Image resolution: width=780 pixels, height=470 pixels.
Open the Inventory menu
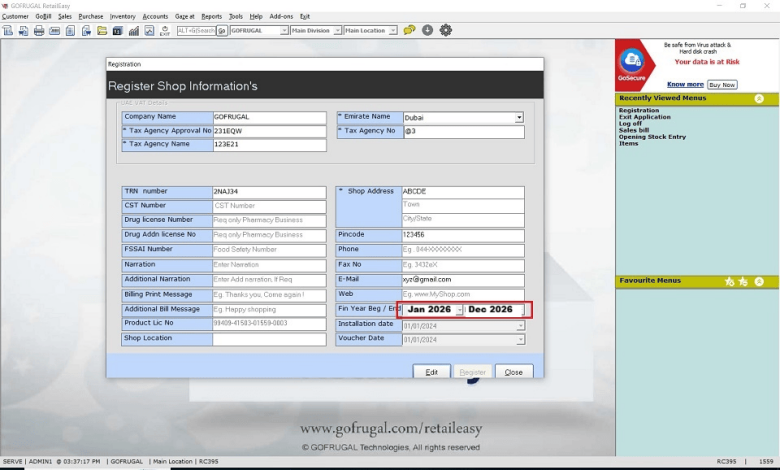tap(122, 16)
